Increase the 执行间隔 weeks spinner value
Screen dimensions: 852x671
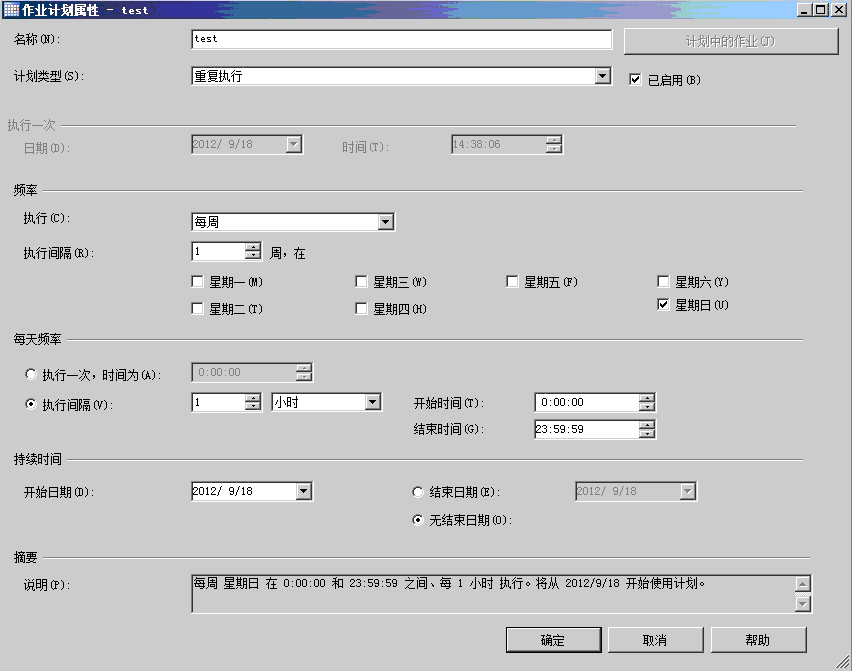(x=253, y=247)
